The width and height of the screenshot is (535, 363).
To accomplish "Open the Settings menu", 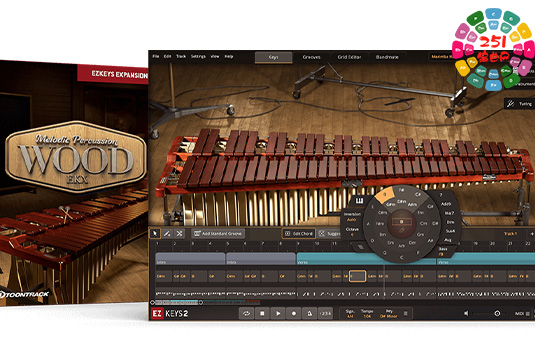I will [198, 56].
